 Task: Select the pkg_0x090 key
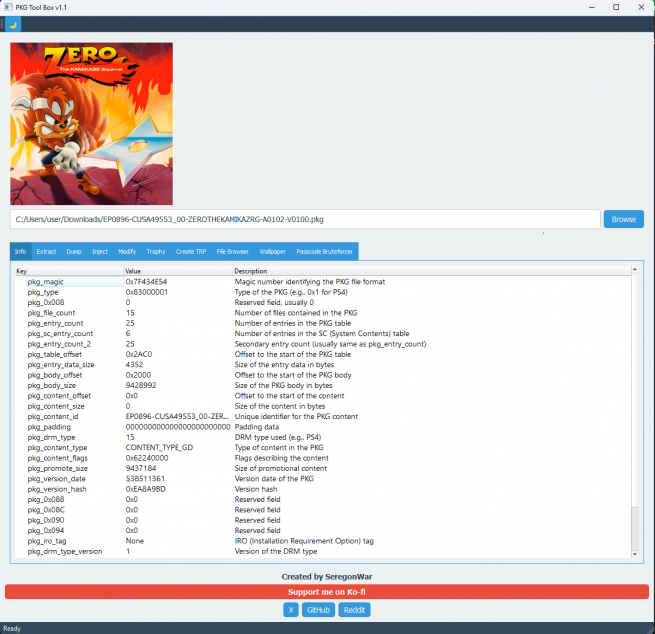tap(46, 520)
